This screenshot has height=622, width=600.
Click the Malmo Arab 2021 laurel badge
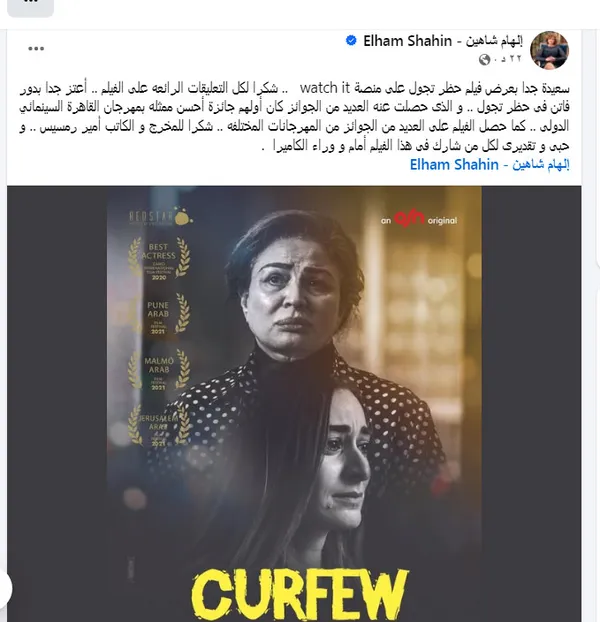pos(159,370)
